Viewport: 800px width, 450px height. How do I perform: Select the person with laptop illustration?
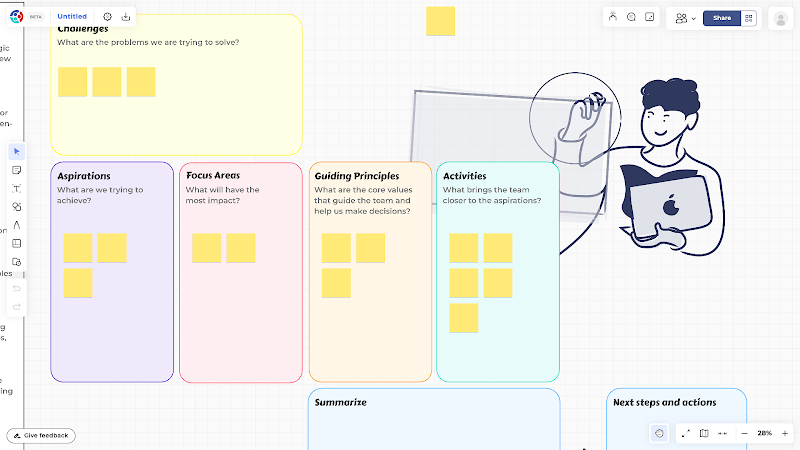[x=643, y=166]
